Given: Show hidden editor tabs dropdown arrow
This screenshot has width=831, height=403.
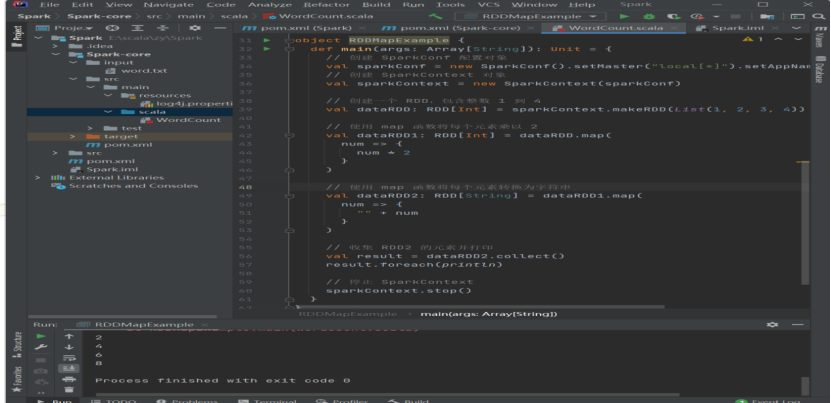Looking at the screenshot, I should 796,28.
